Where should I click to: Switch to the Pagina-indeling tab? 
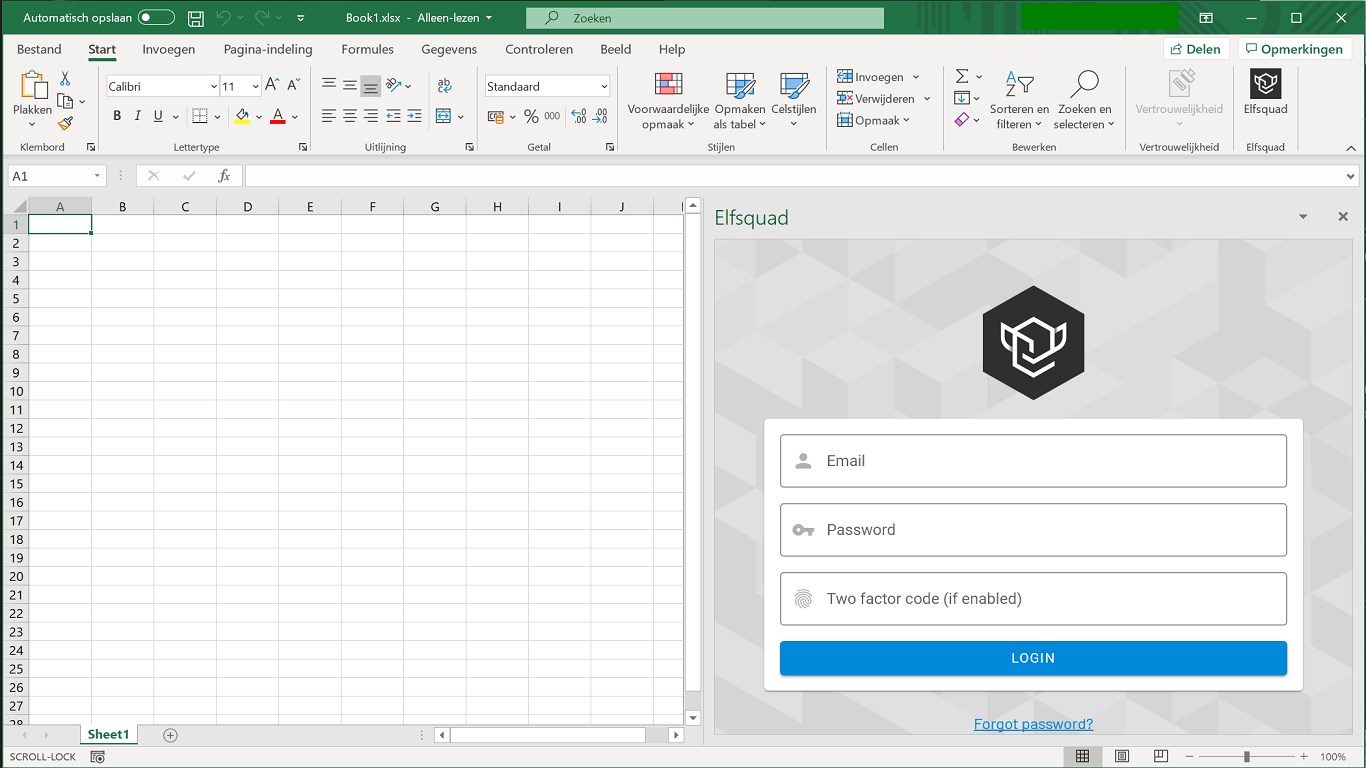point(268,49)
